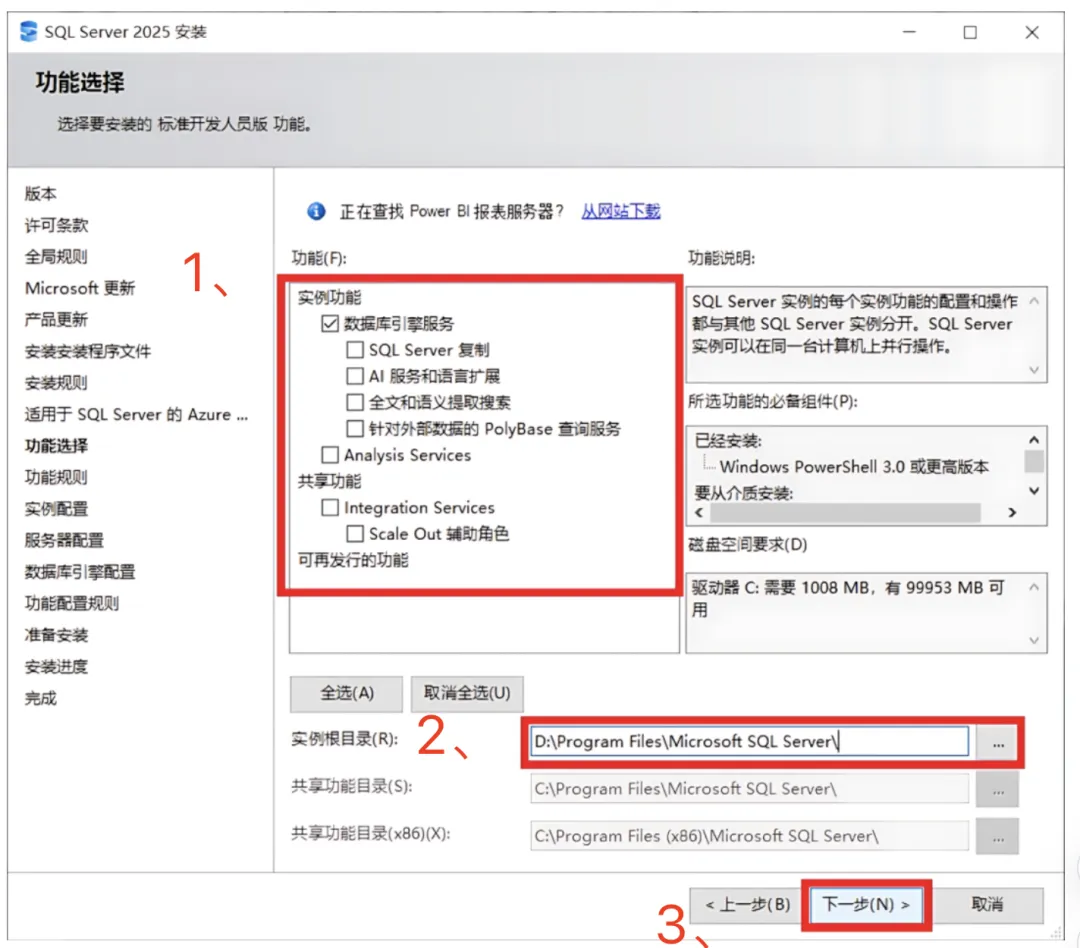Image resolution: width=1080 pixels, height=948 pixels.
Task: Select the 准备安装 sidebar step
Action: pyautogui.click(x=56, y=635)
